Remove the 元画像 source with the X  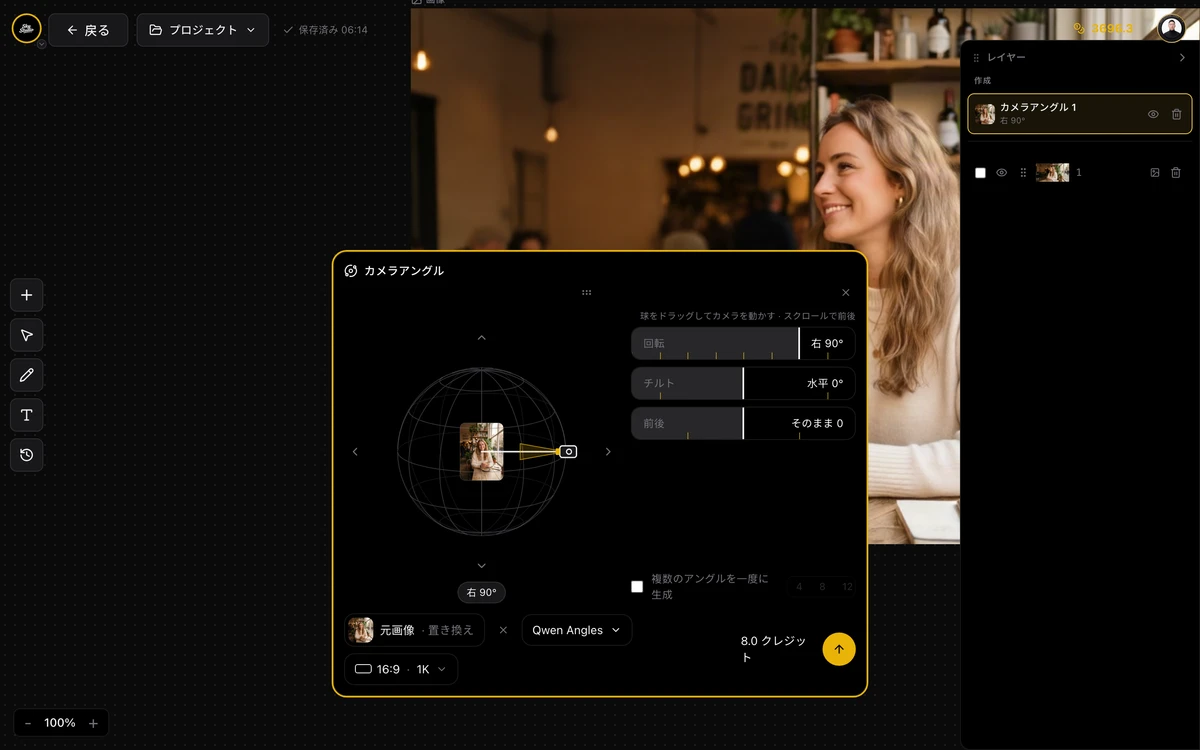[x=503, y=630]
